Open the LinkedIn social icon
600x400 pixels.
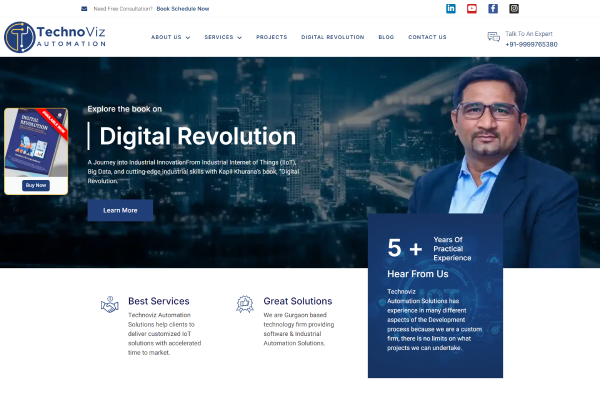(451, 8)
